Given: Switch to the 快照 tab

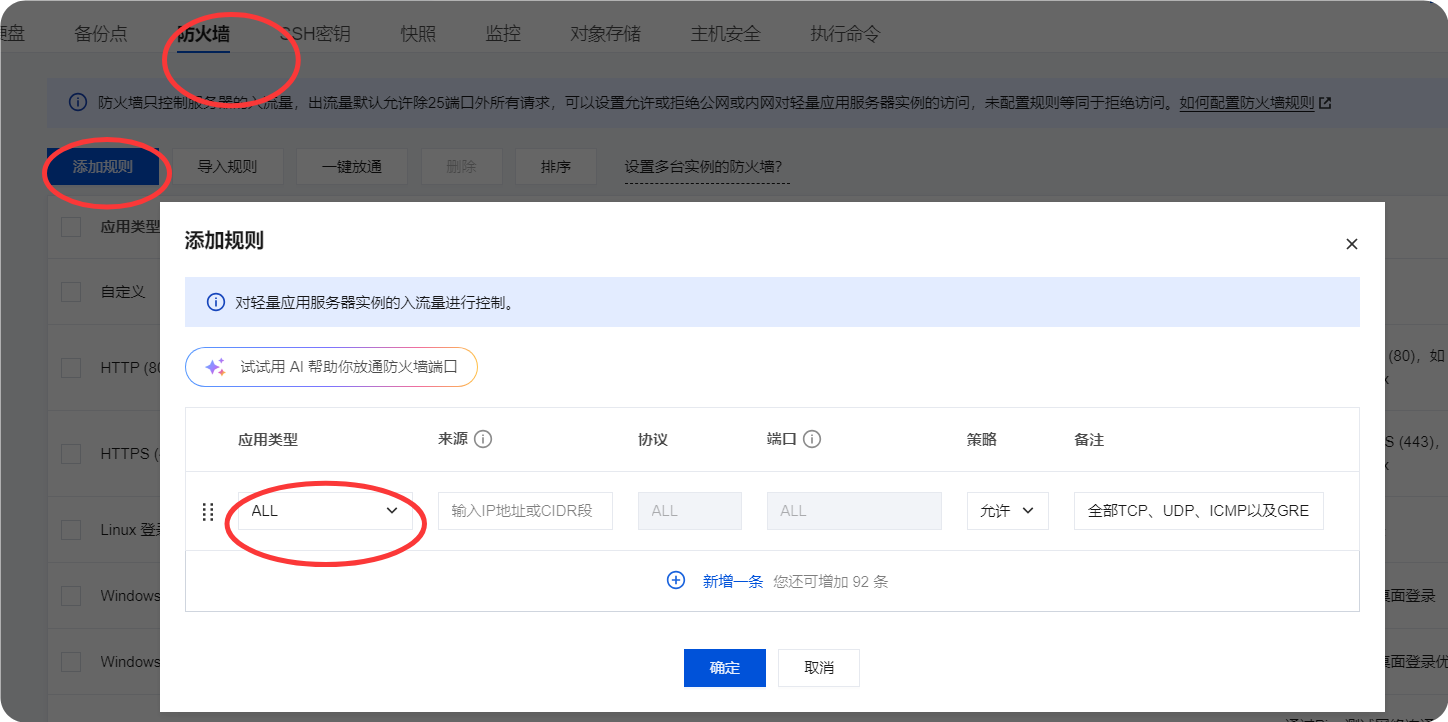Looking at the screenshot, I should click(417, 32).
